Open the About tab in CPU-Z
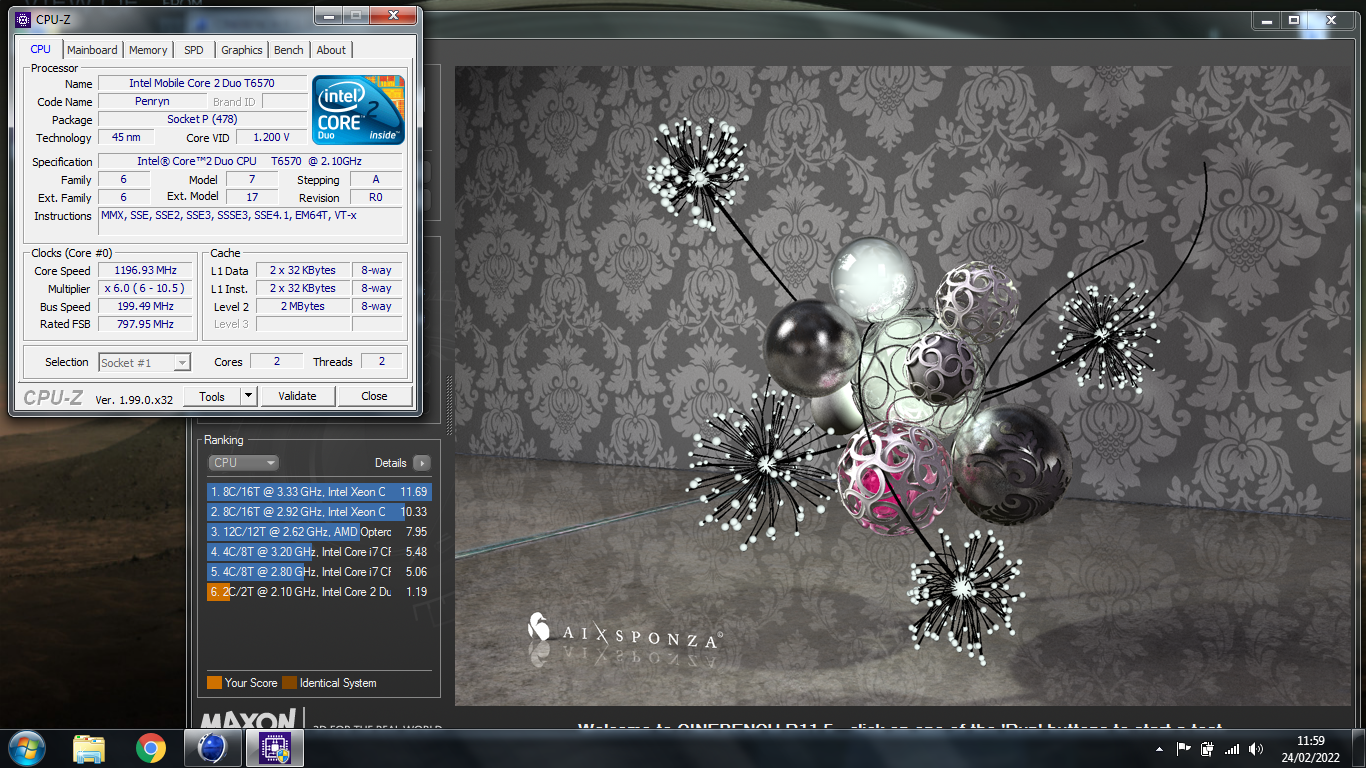 [x=331, y=50]
